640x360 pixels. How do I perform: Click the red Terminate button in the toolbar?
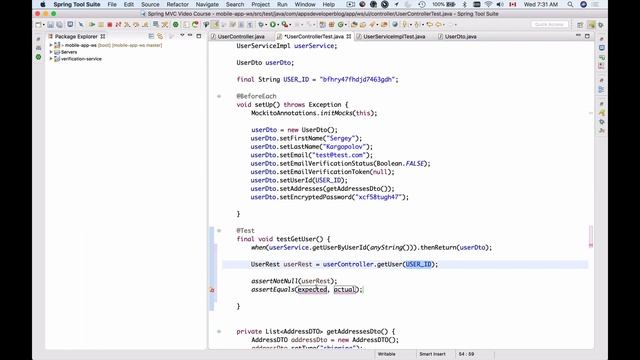[x=109, y=25]
